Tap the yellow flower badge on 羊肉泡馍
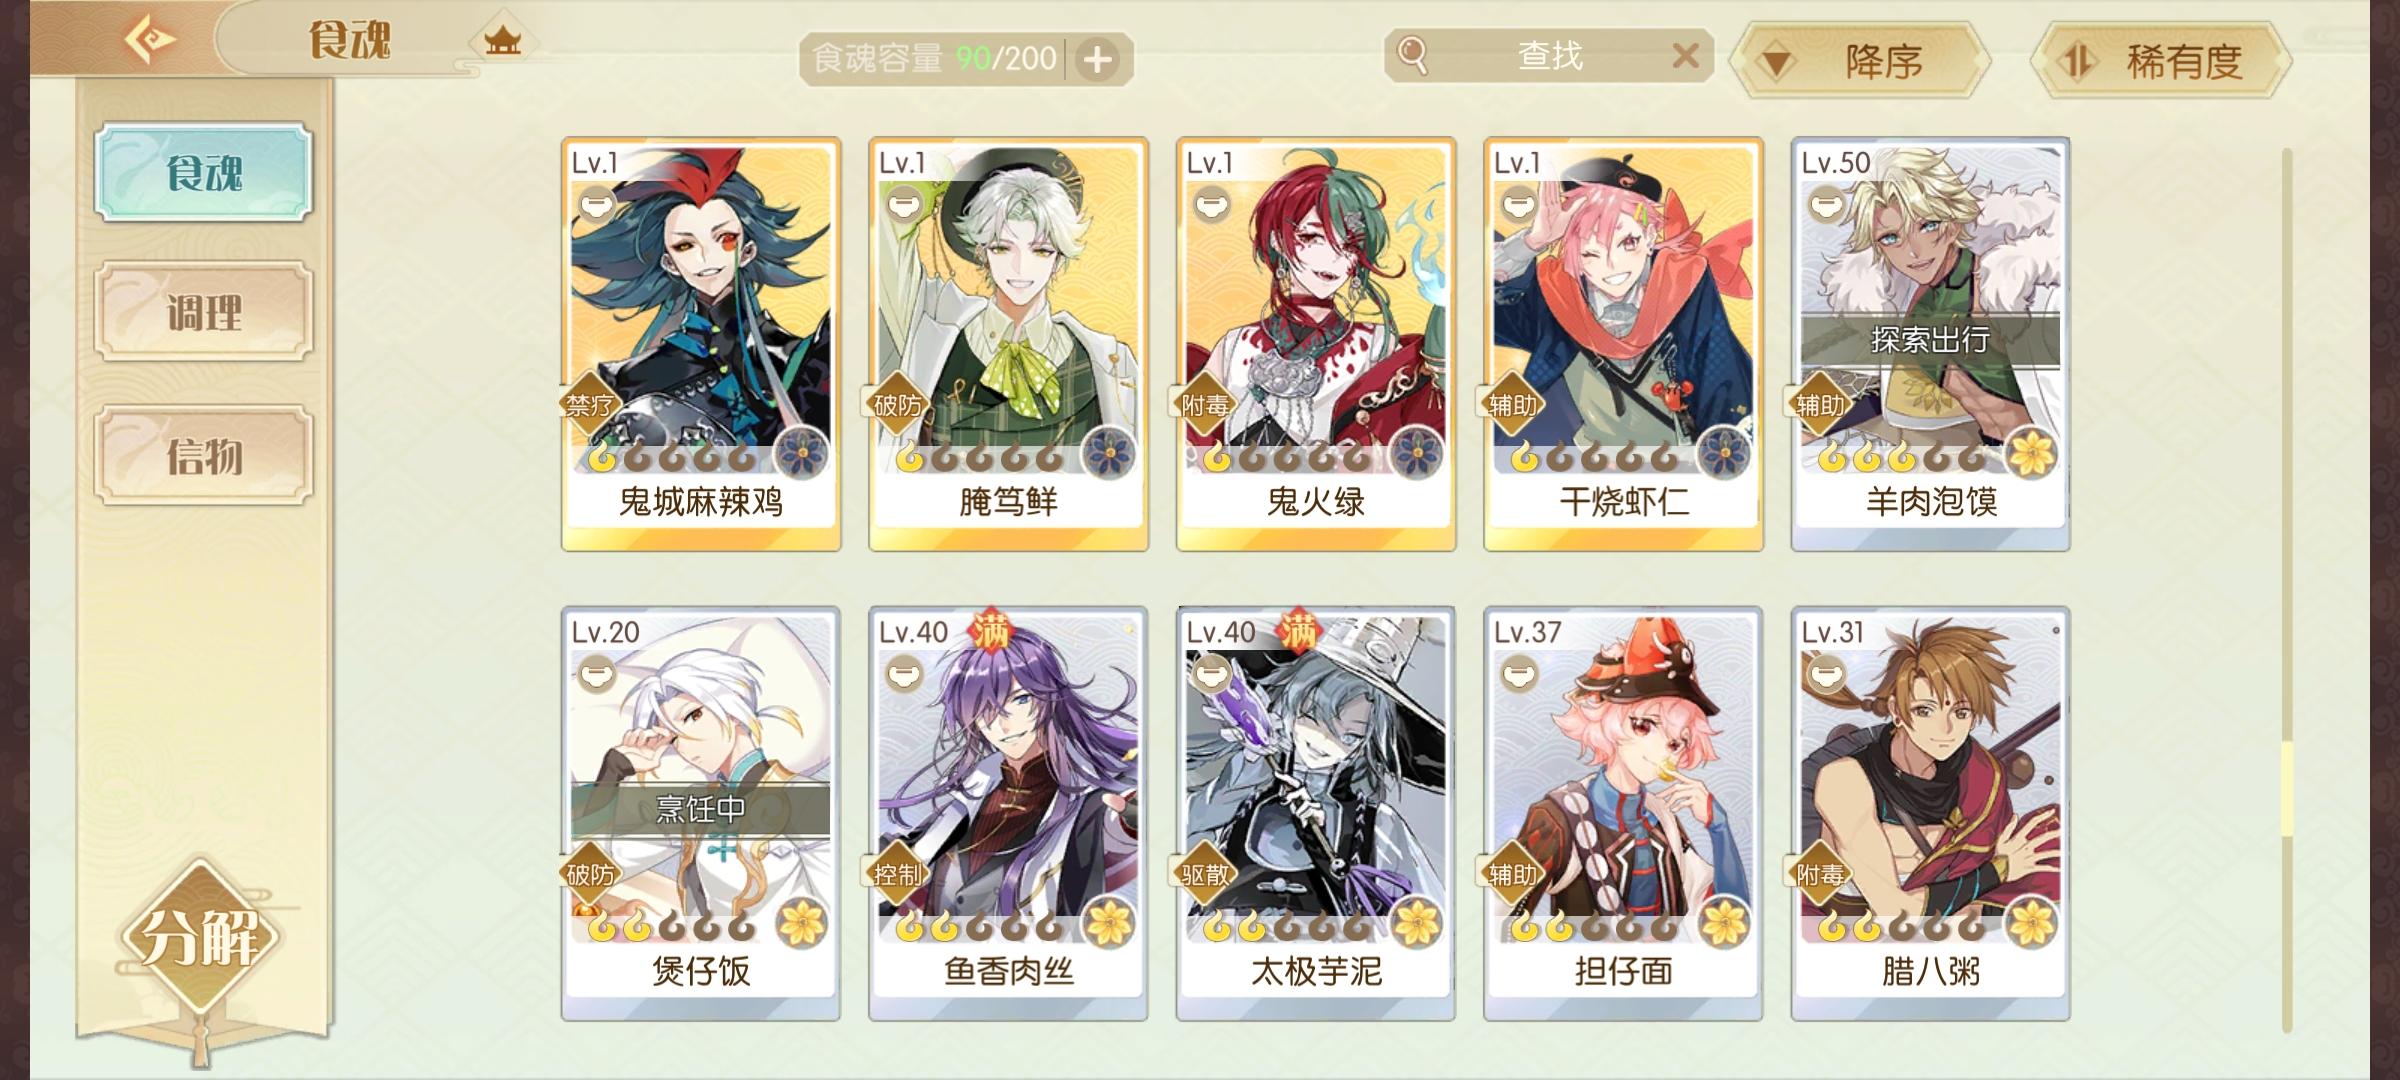 (x=2031, y=453)
